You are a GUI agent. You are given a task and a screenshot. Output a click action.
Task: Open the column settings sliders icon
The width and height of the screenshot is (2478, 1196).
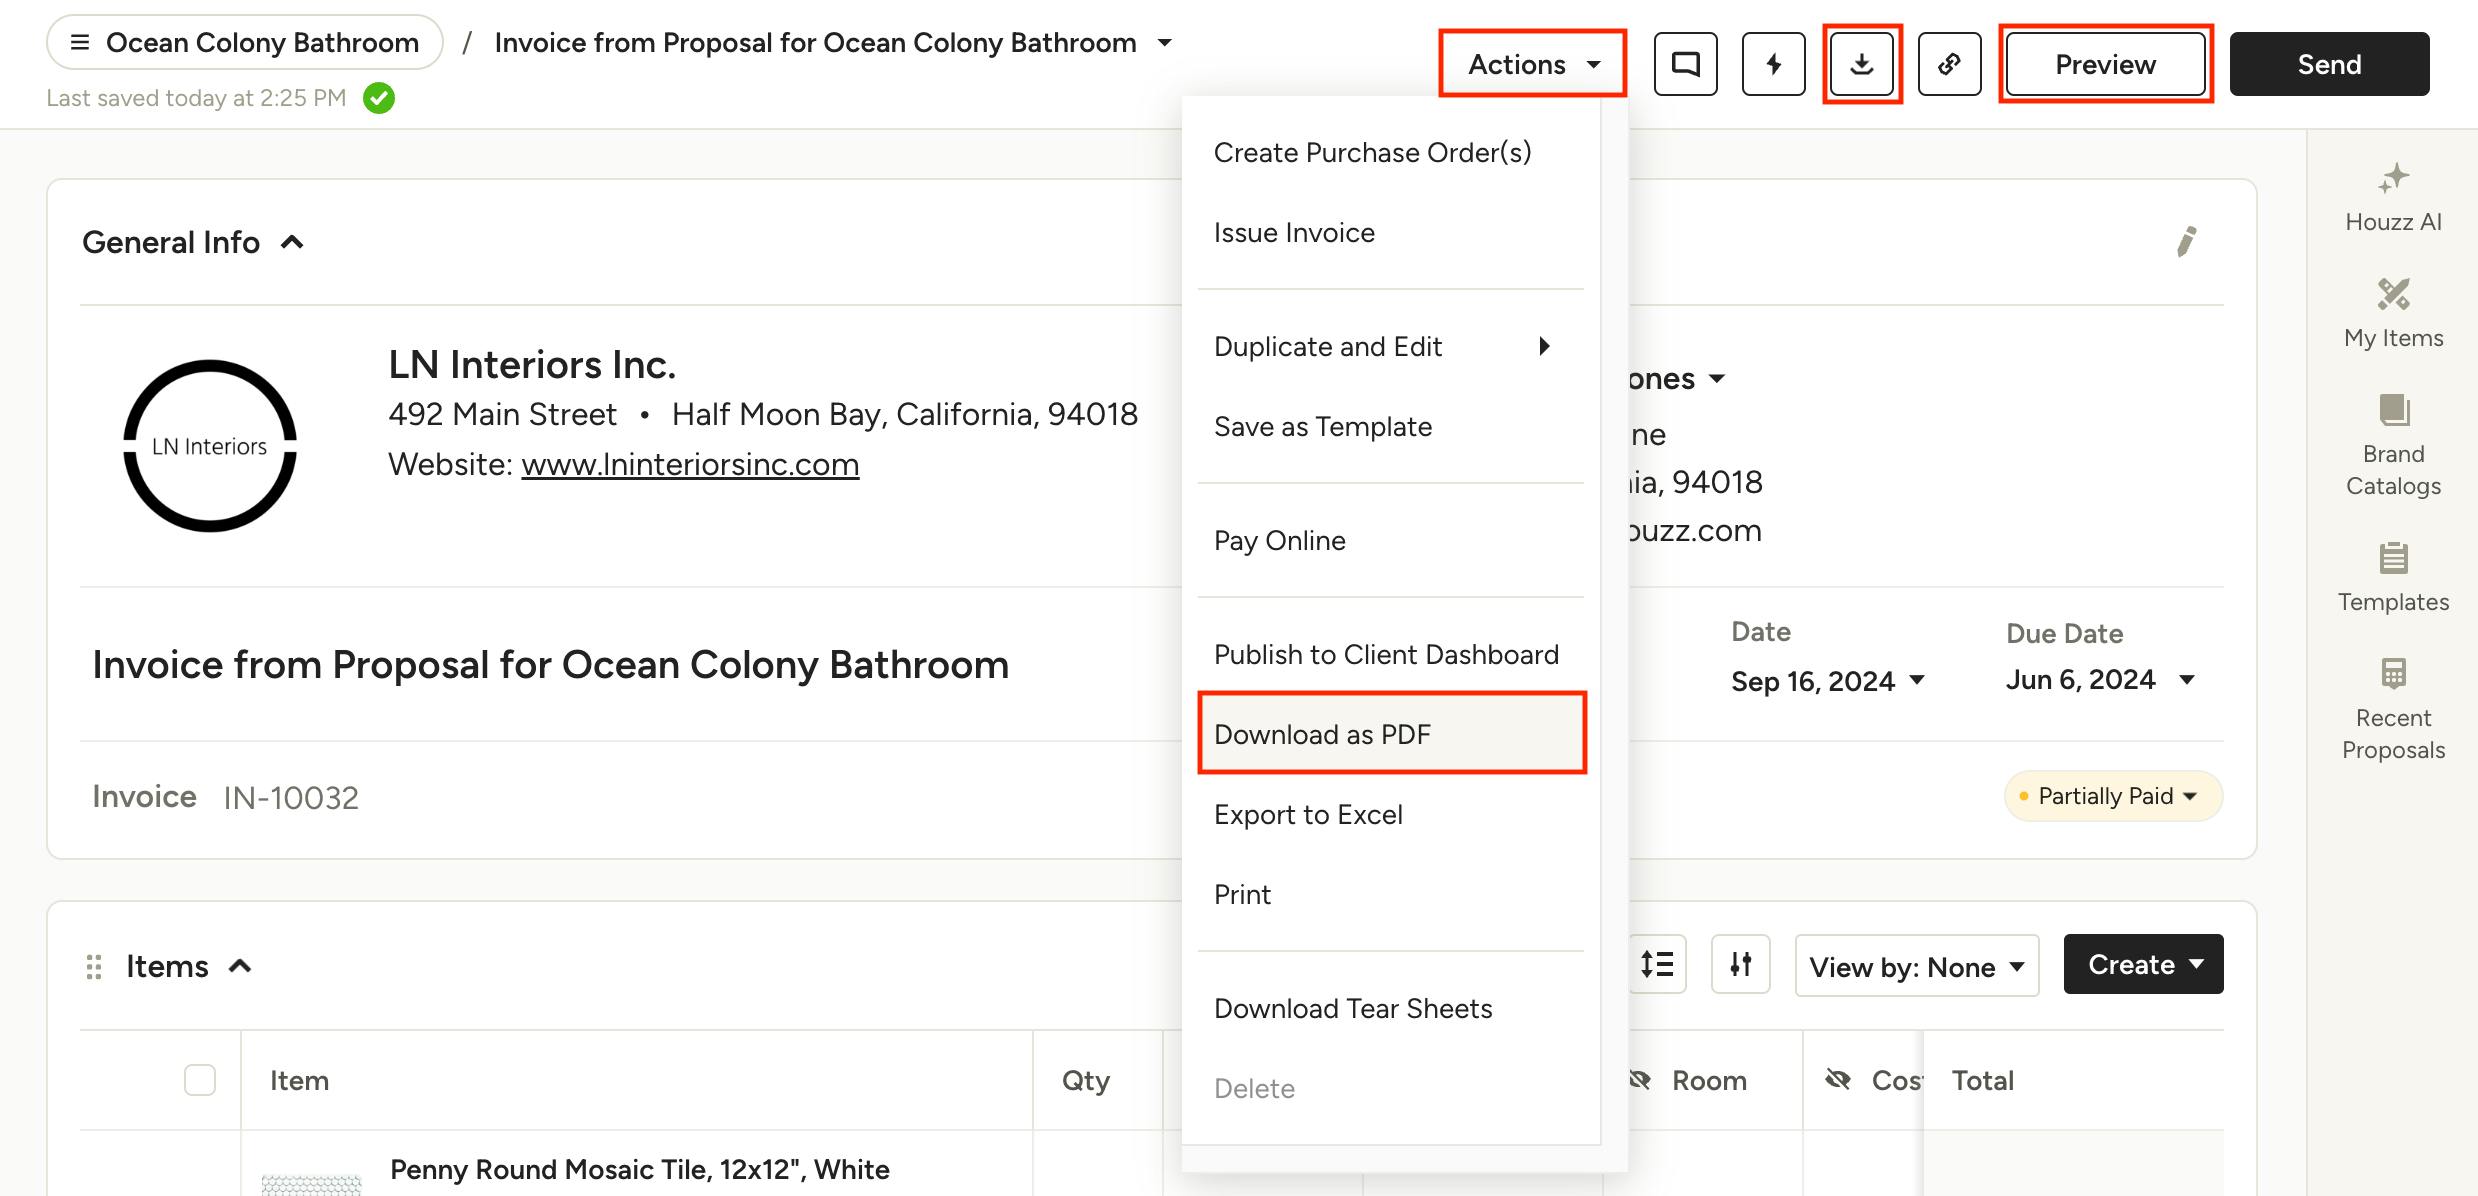1741,964
